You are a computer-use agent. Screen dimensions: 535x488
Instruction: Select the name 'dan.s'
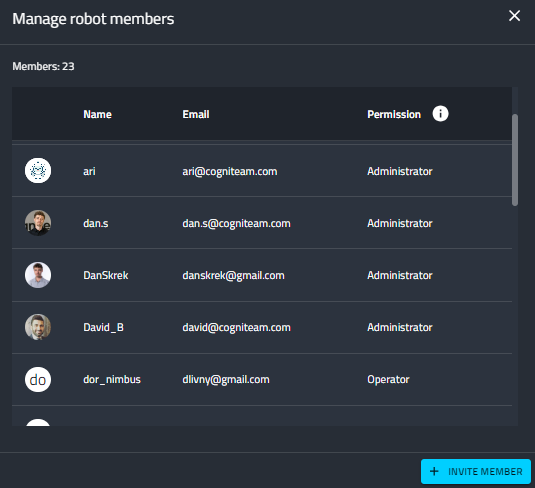click(96, 224)
